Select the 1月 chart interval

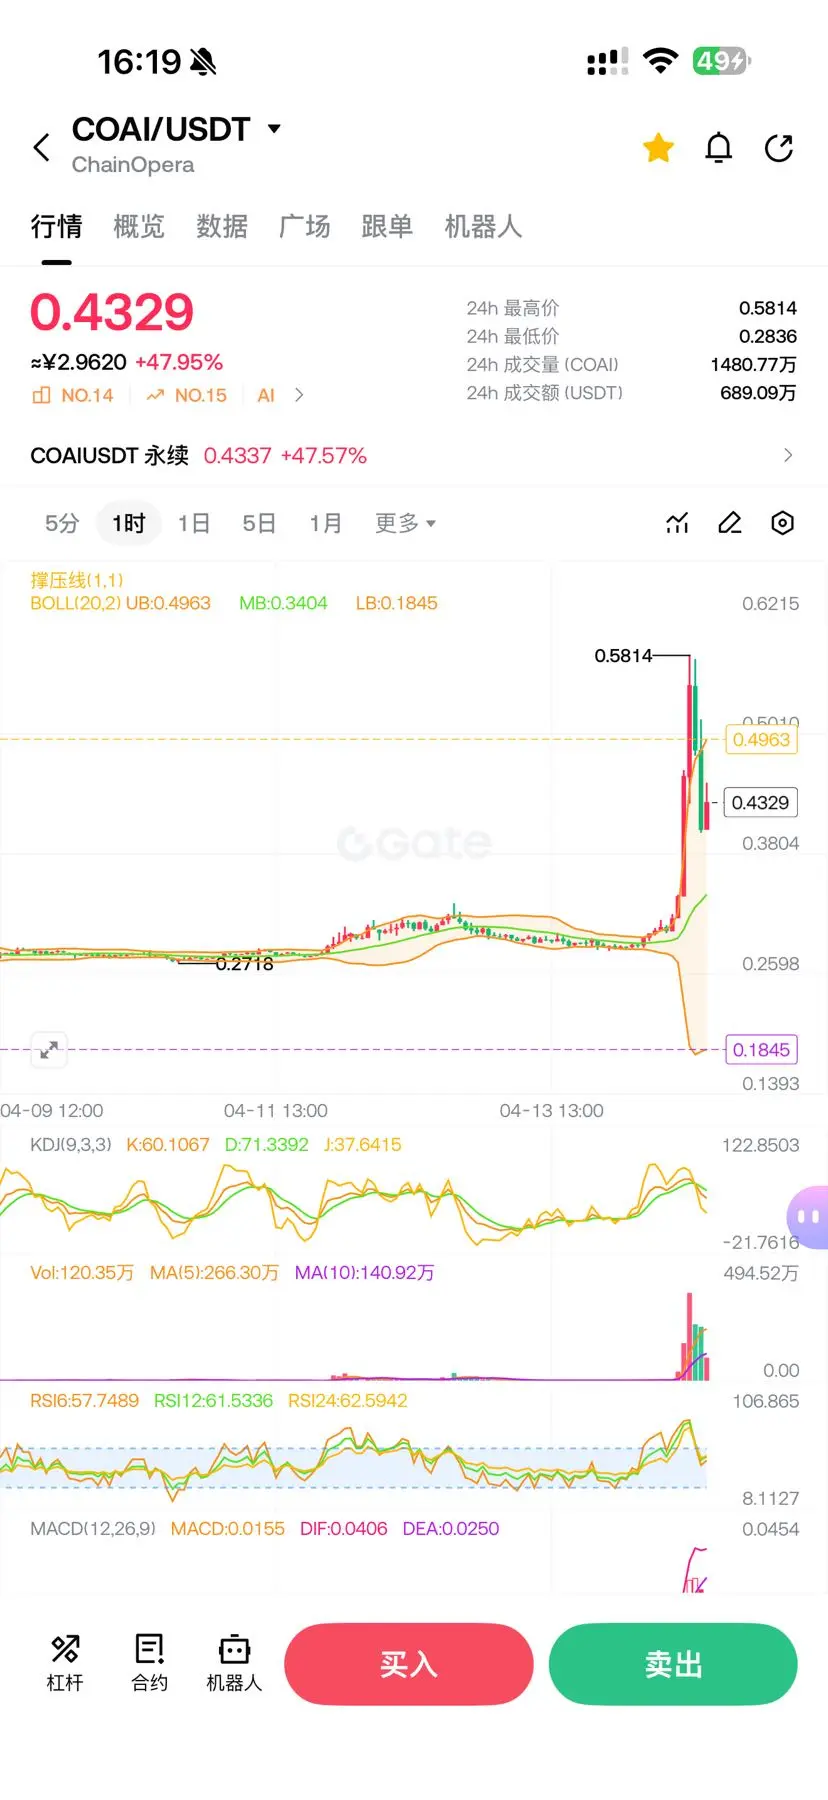(x=325, y=523)
